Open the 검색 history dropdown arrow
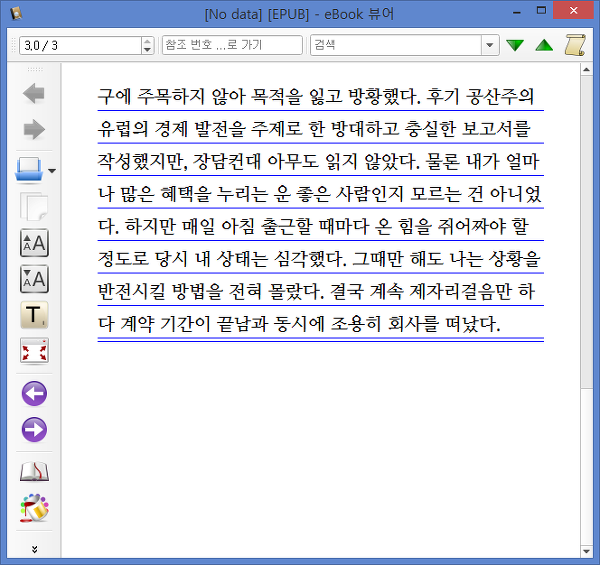The height and width of the screenshot is (565, 600). (489, 45)
